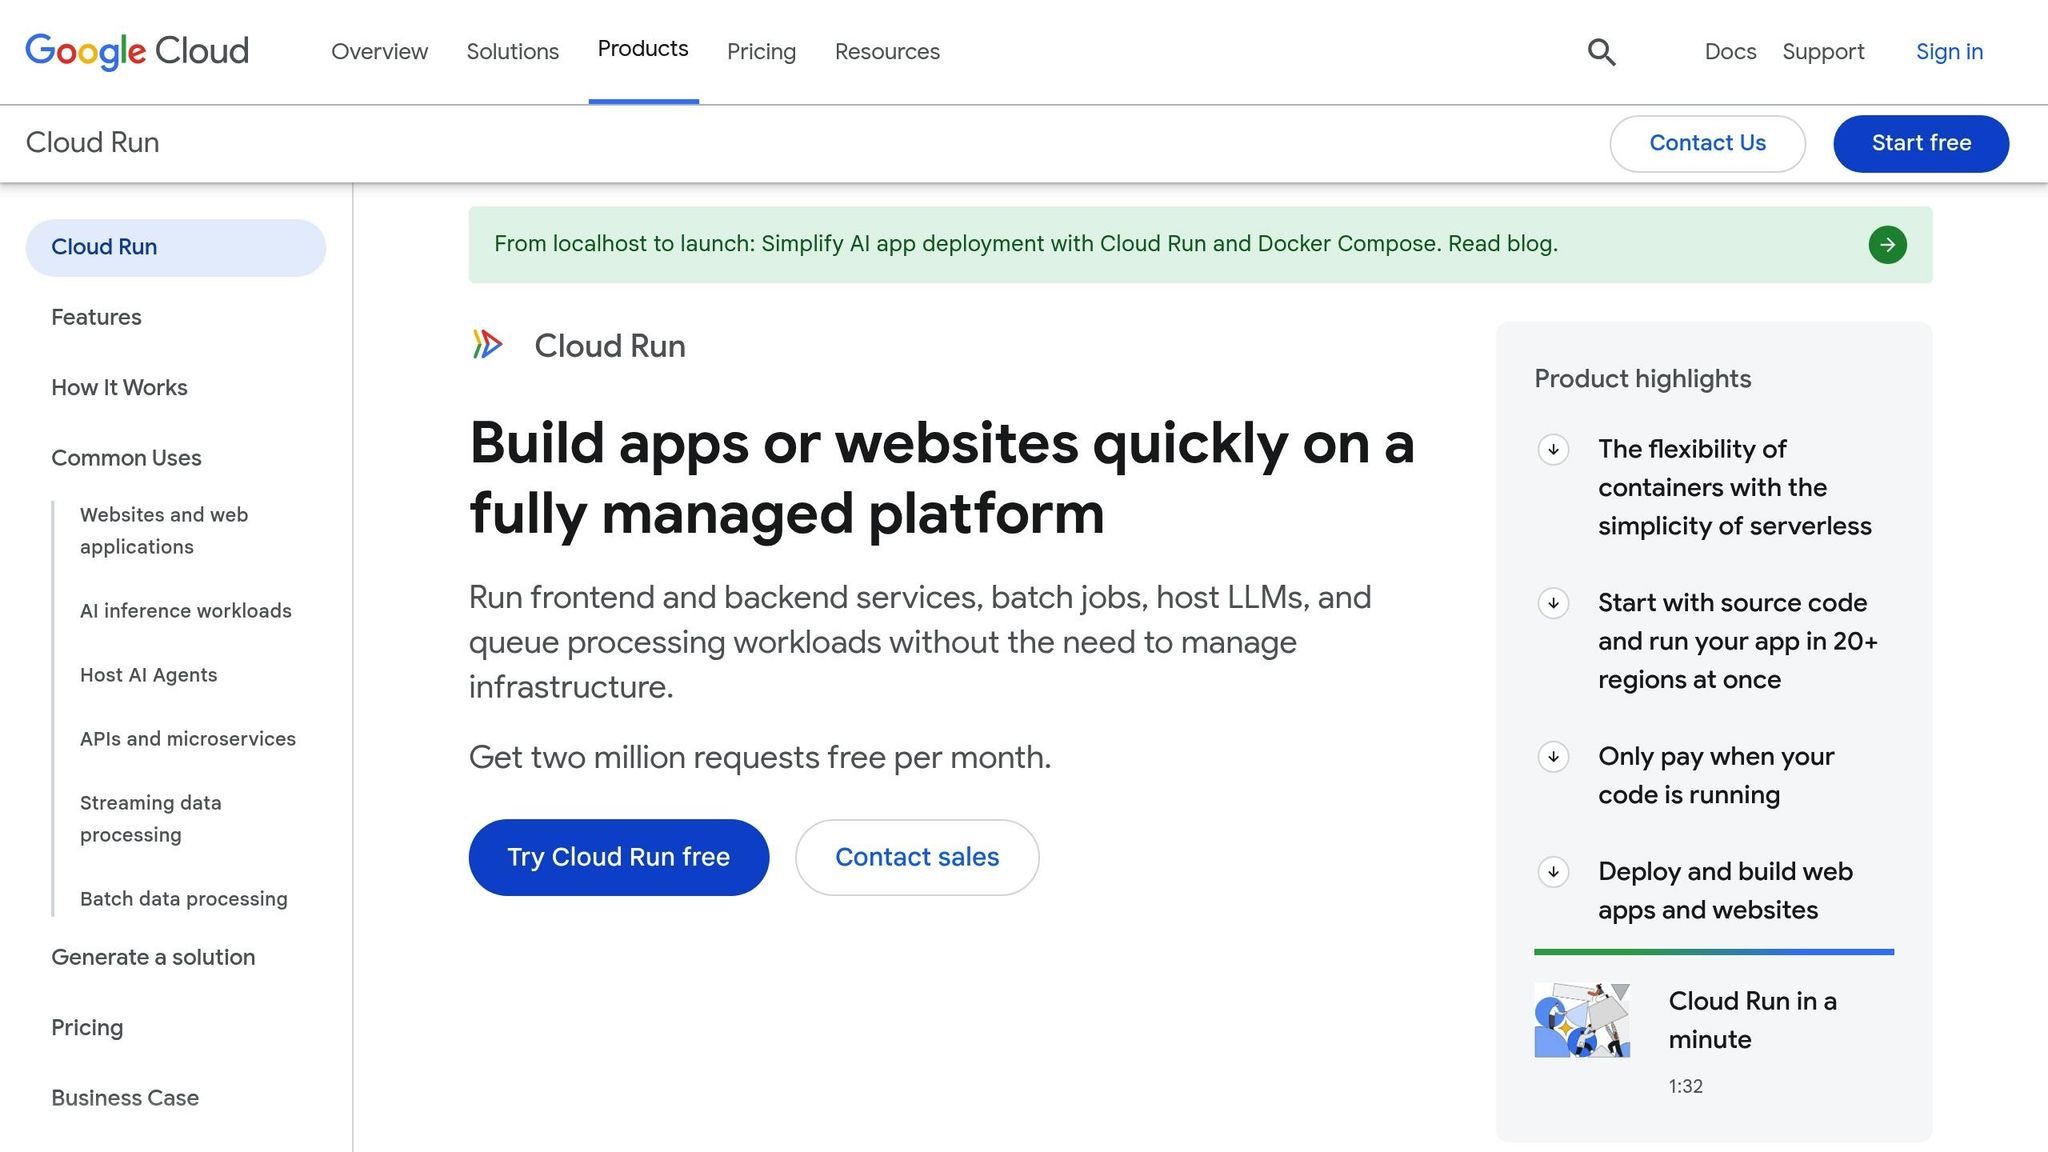Viewport: 2048px width, 1152px height.
Task: Expand the Deploy and build web apps arrow
Action: coord(1553,872)
